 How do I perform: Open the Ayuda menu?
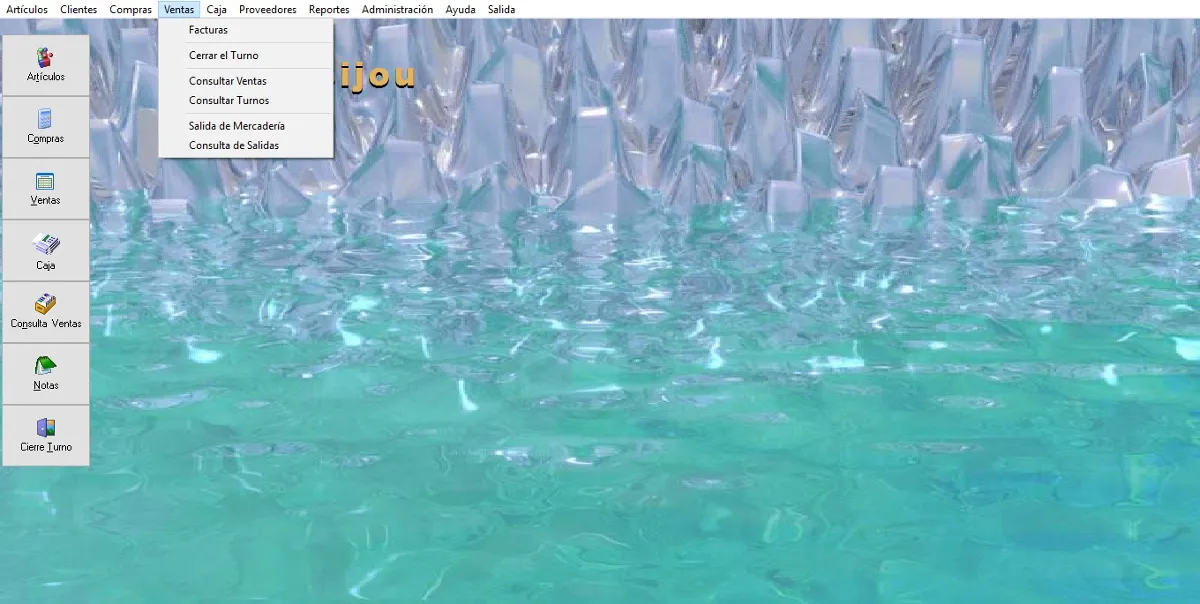[461, 9]
